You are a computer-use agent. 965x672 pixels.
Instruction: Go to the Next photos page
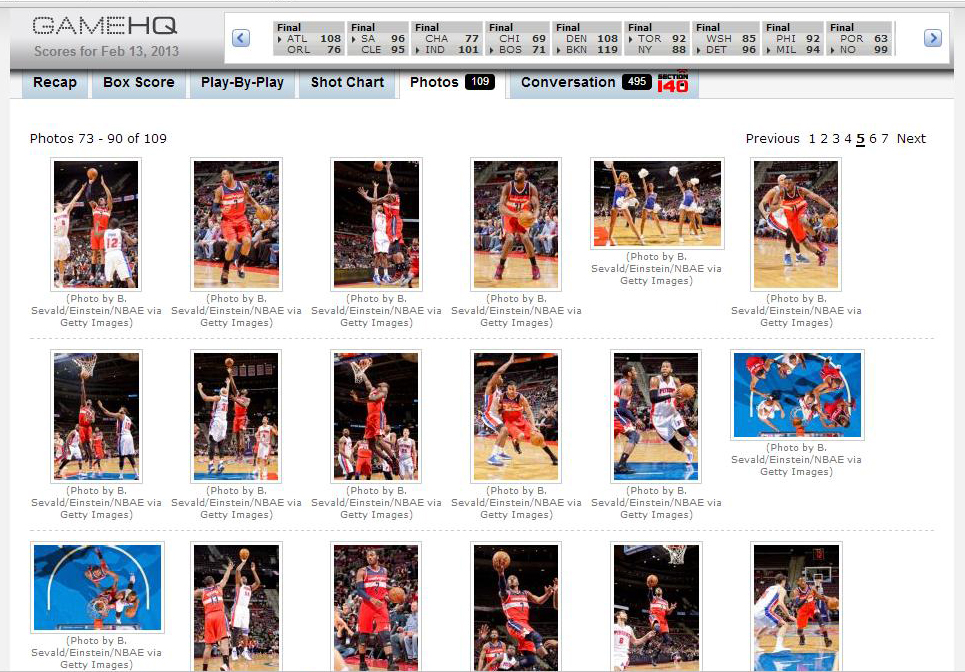point(911,139)
